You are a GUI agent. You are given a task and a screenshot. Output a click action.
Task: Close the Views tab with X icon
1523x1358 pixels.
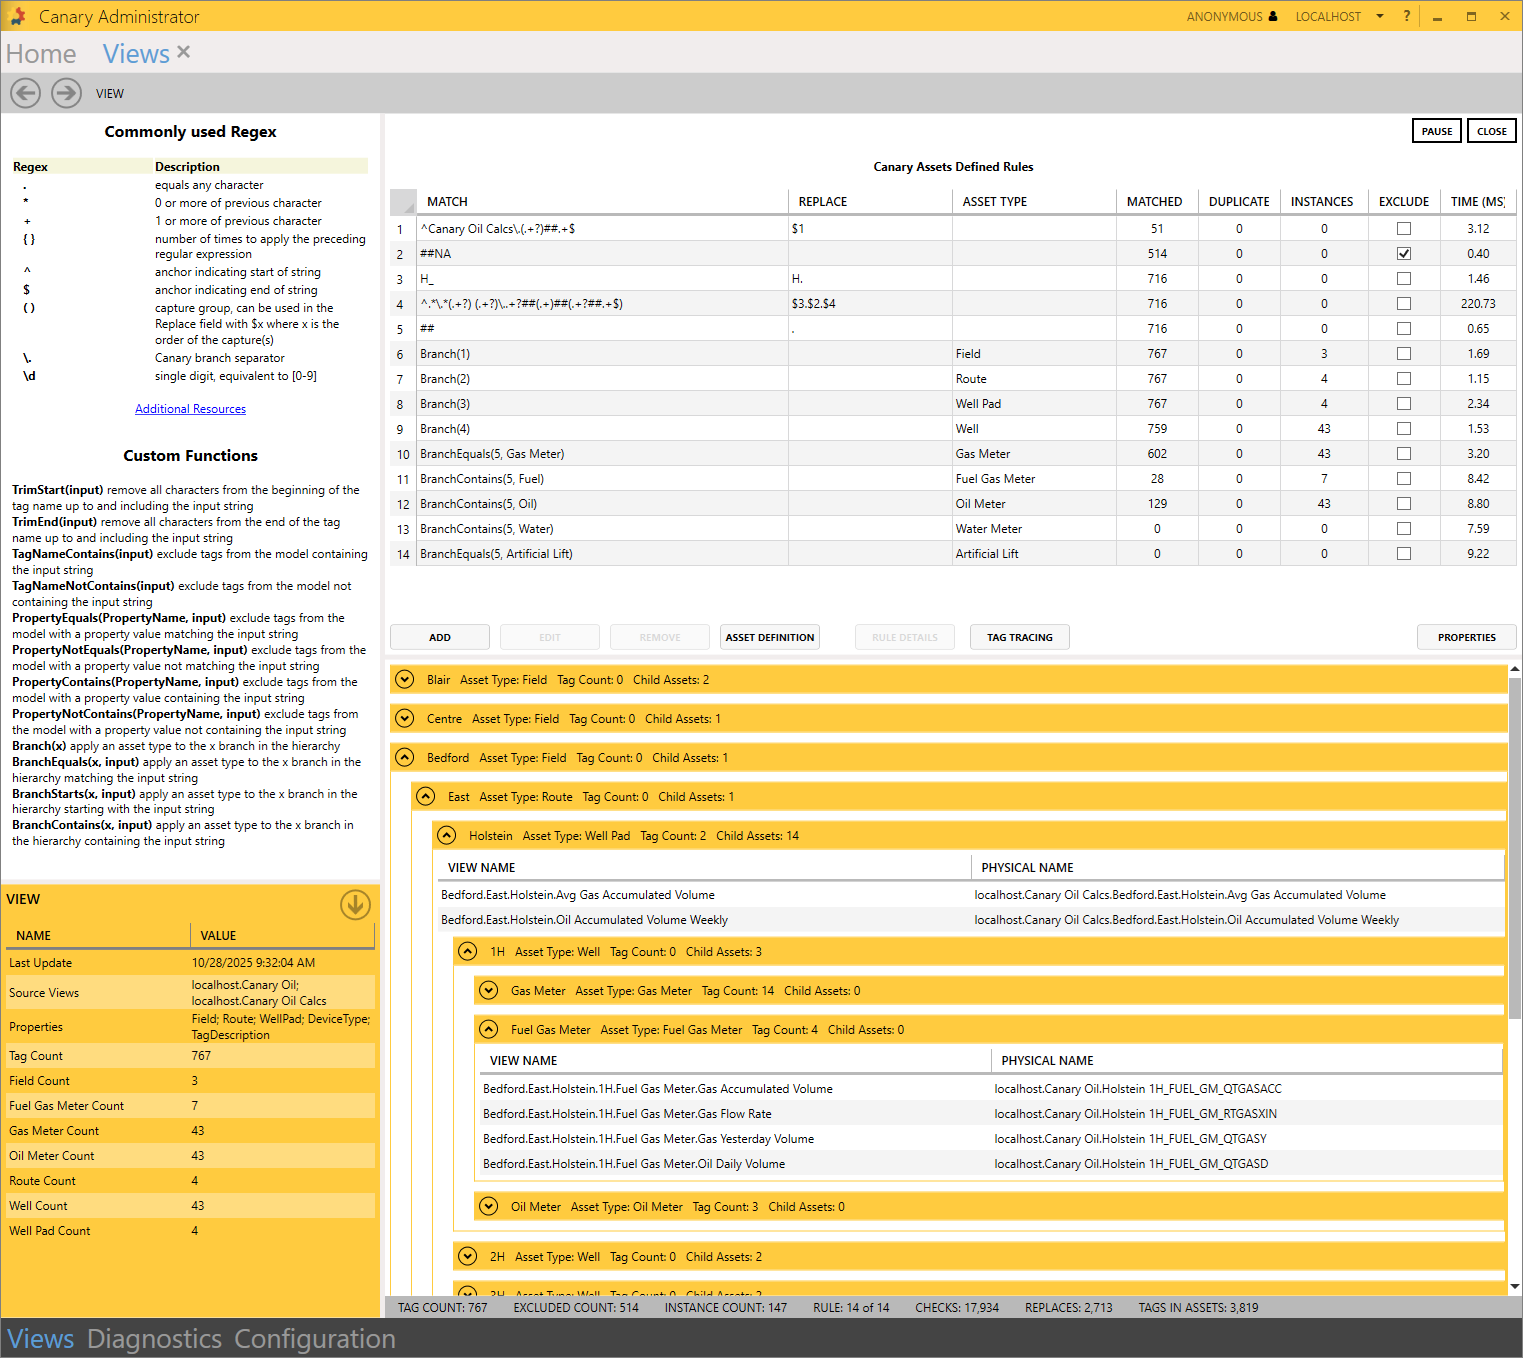[x=183, y=52]
